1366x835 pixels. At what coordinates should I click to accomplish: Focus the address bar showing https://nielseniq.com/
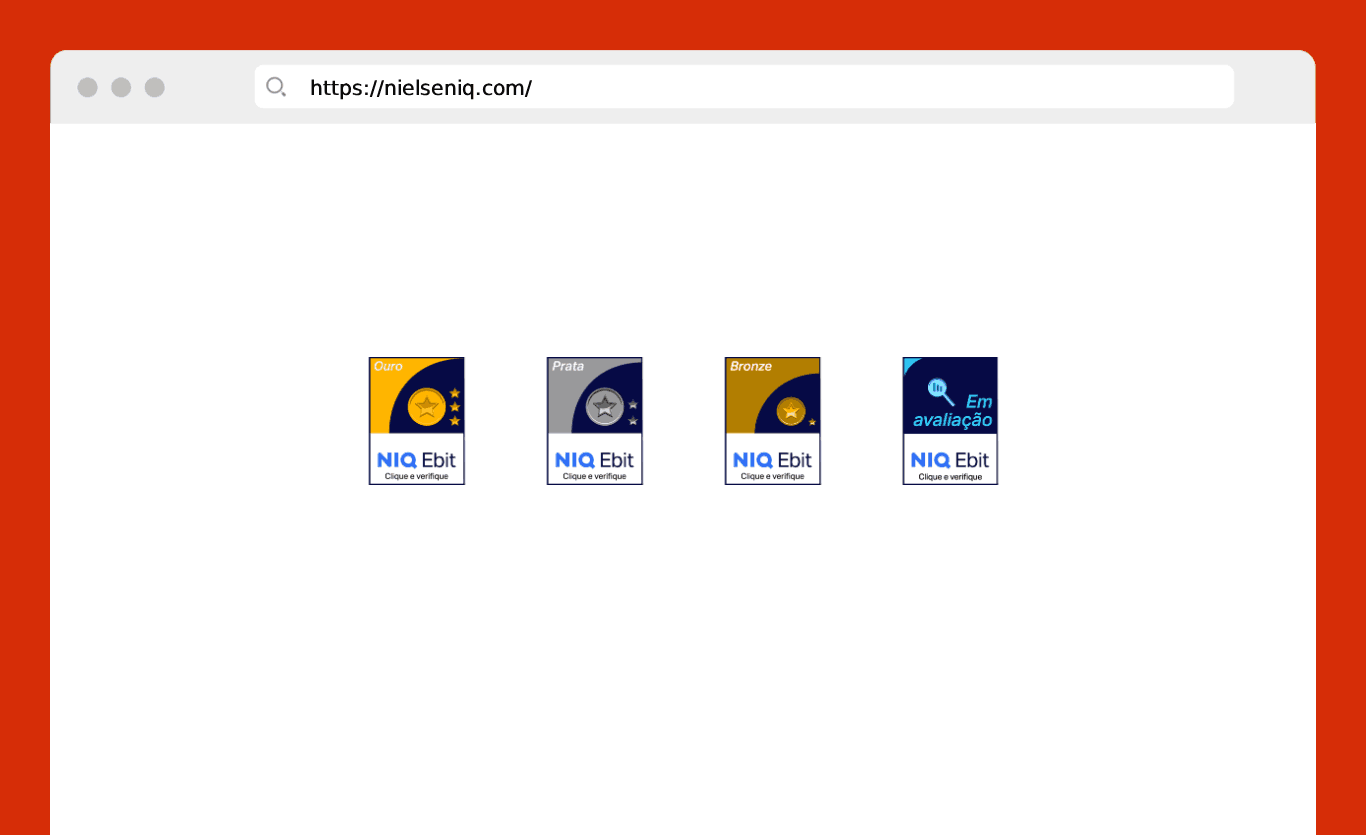[x=744, y=87]
